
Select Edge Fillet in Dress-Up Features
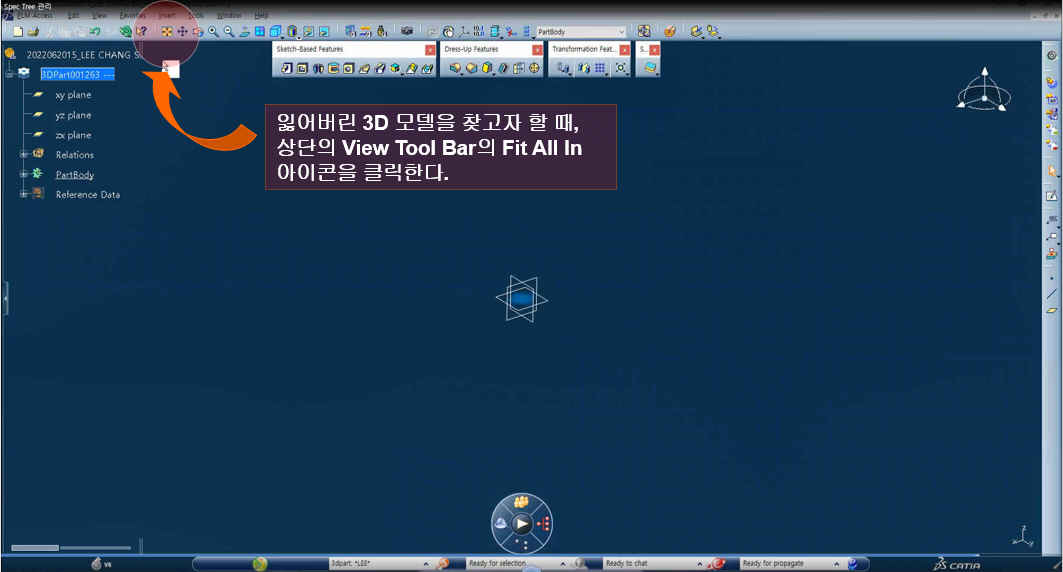click(x=456, y=69)
